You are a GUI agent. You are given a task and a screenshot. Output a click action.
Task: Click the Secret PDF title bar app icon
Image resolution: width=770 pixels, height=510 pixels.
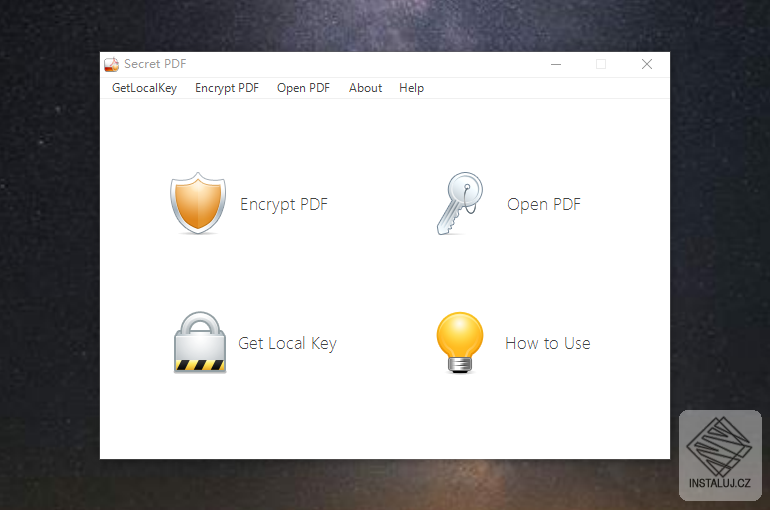(111, 64)
